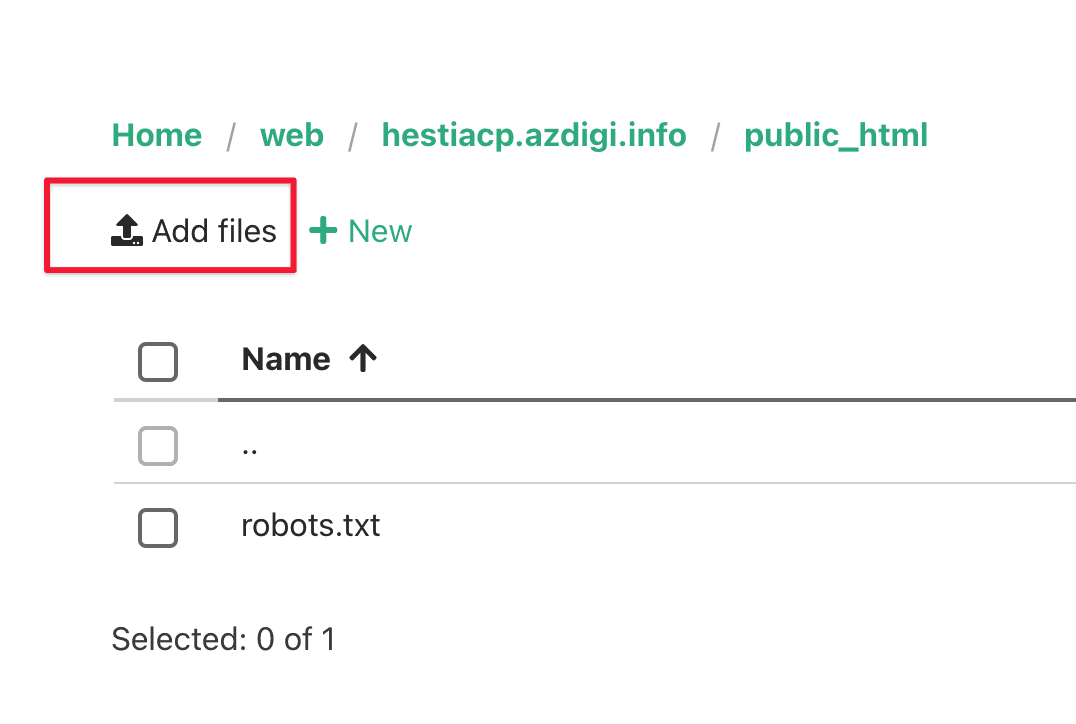The image size is (1076, 724).
Task: Click the sort arrow beside Name
Action: click(363, 358)
